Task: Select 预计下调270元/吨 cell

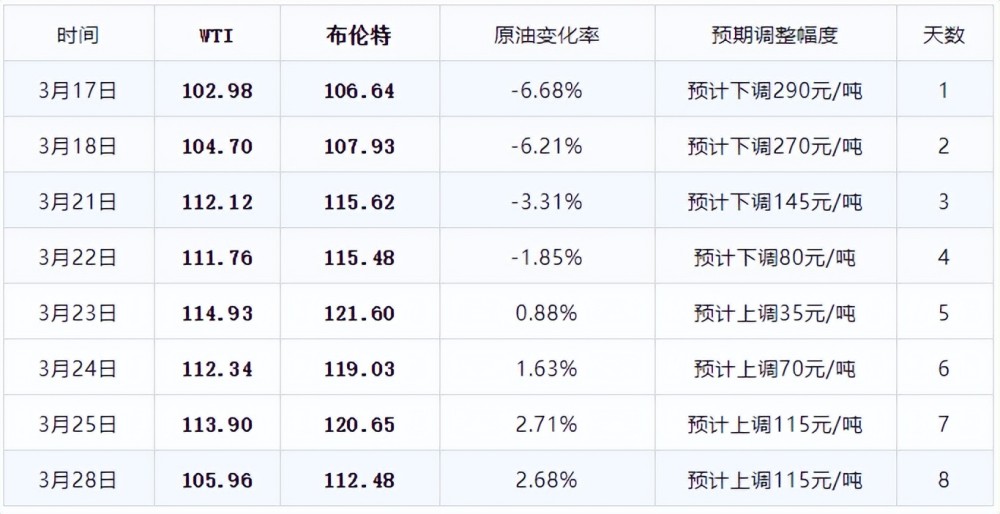Action: coord(775,147)
